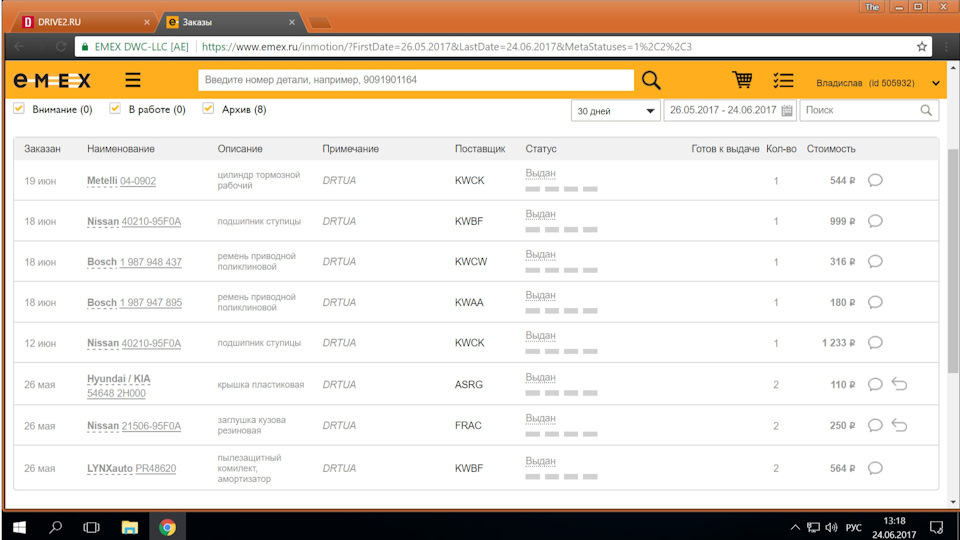Switch РУС keyboard language indicator
Viewport: 960px width, 540px height.
coord(853,528)
